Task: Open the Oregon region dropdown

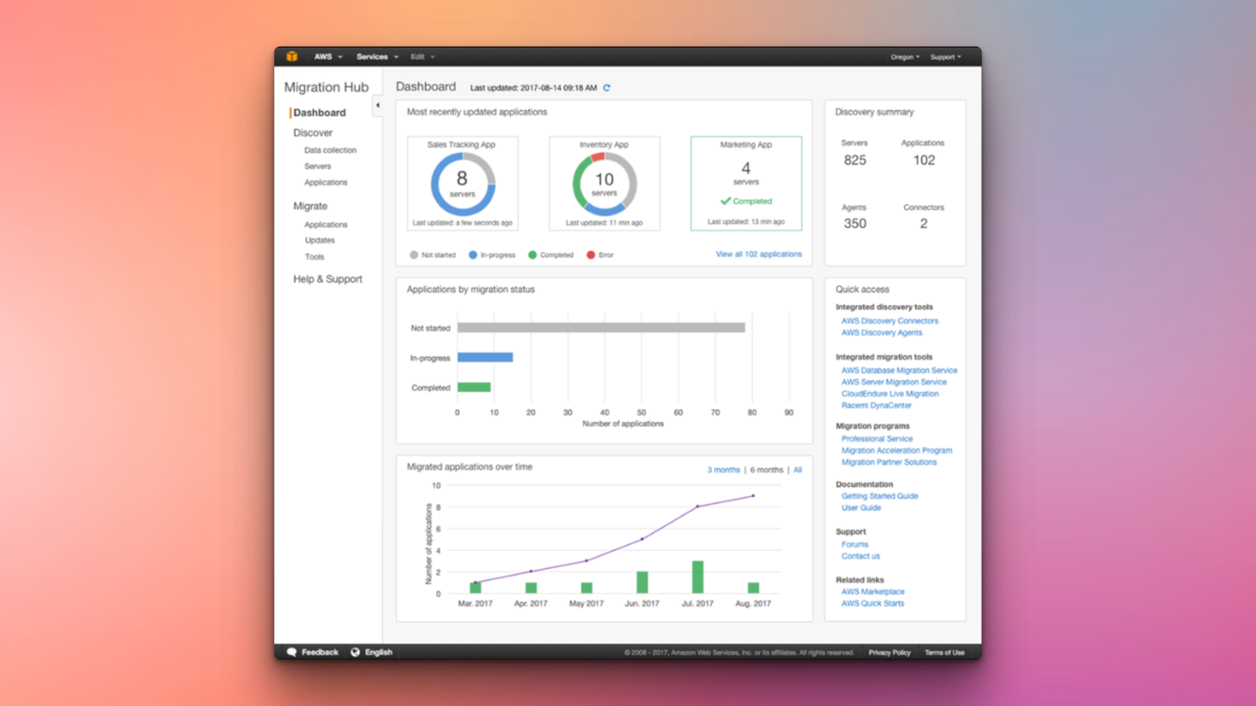Action: point(904,56)
